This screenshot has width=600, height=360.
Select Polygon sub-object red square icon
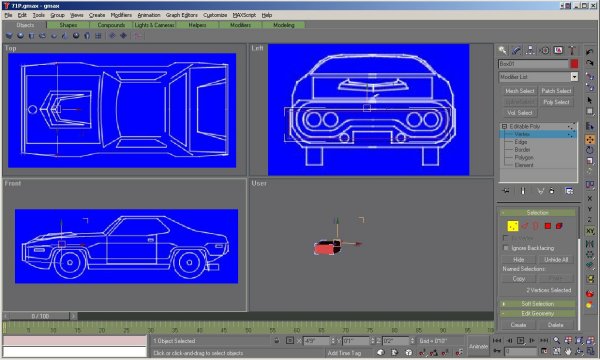point(548,226)
